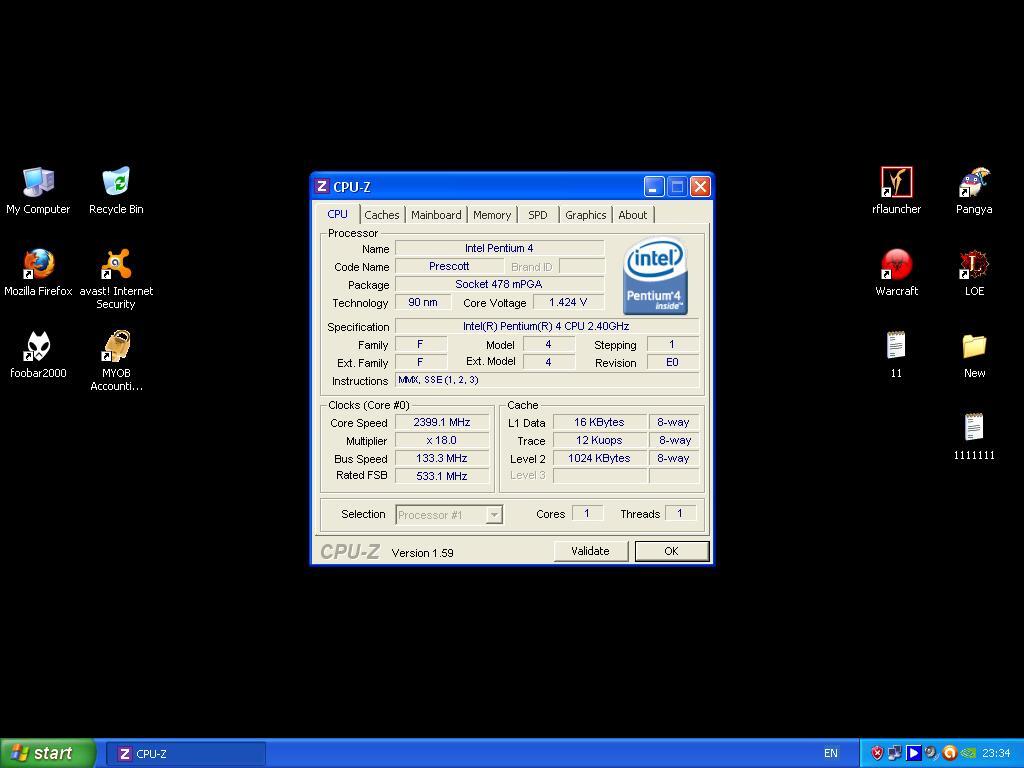Switch to the About tab
Screen dimensions: 1024x768
(x=632, y=215)
